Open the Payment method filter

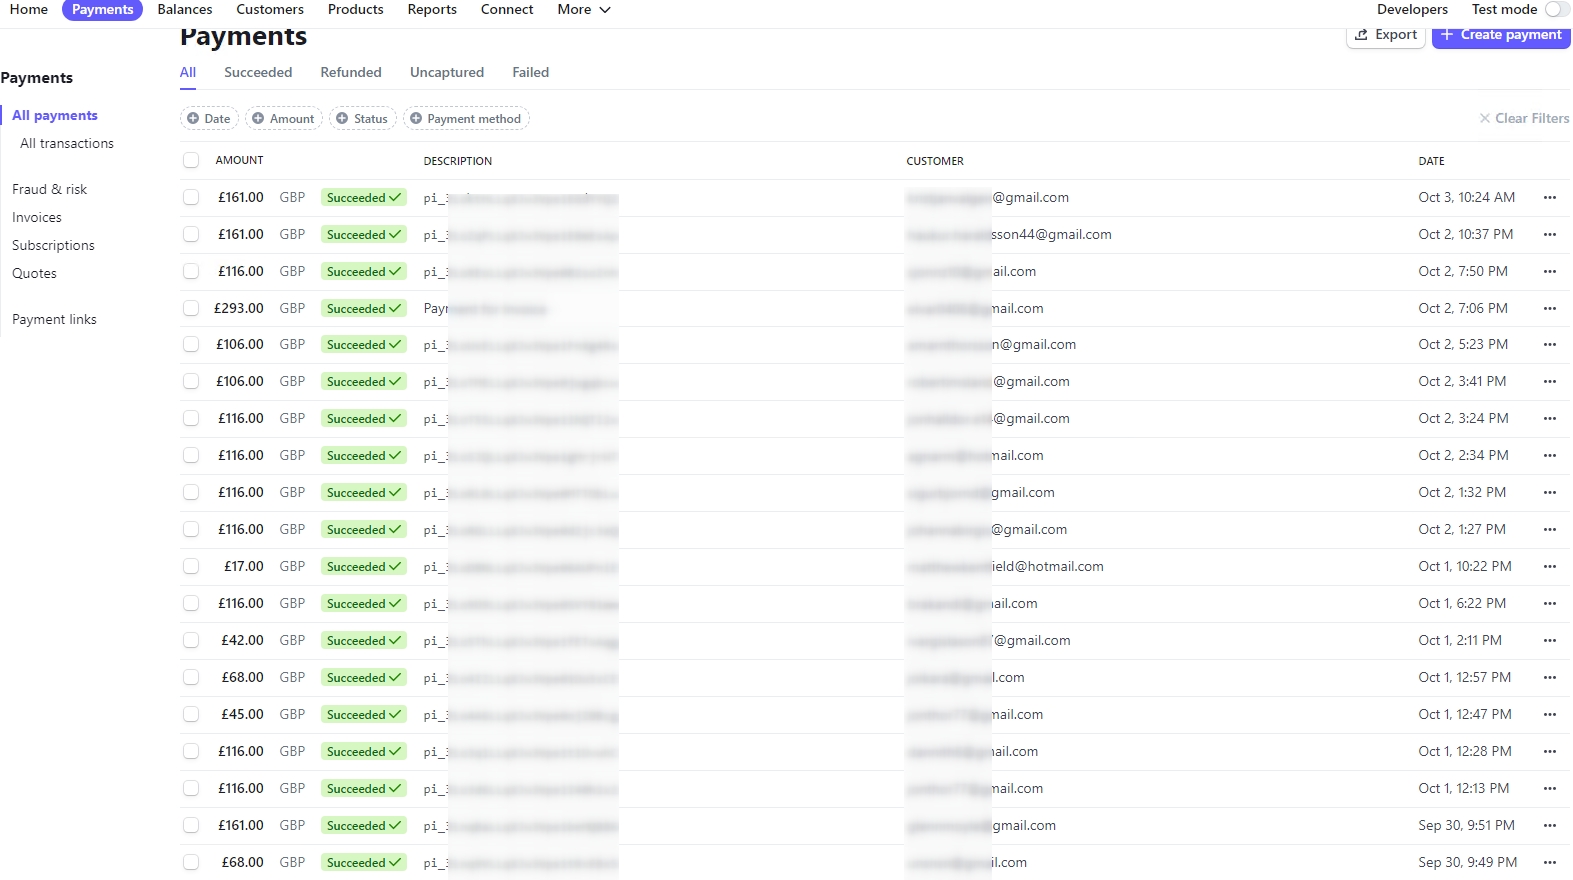[x=466, y=119]
